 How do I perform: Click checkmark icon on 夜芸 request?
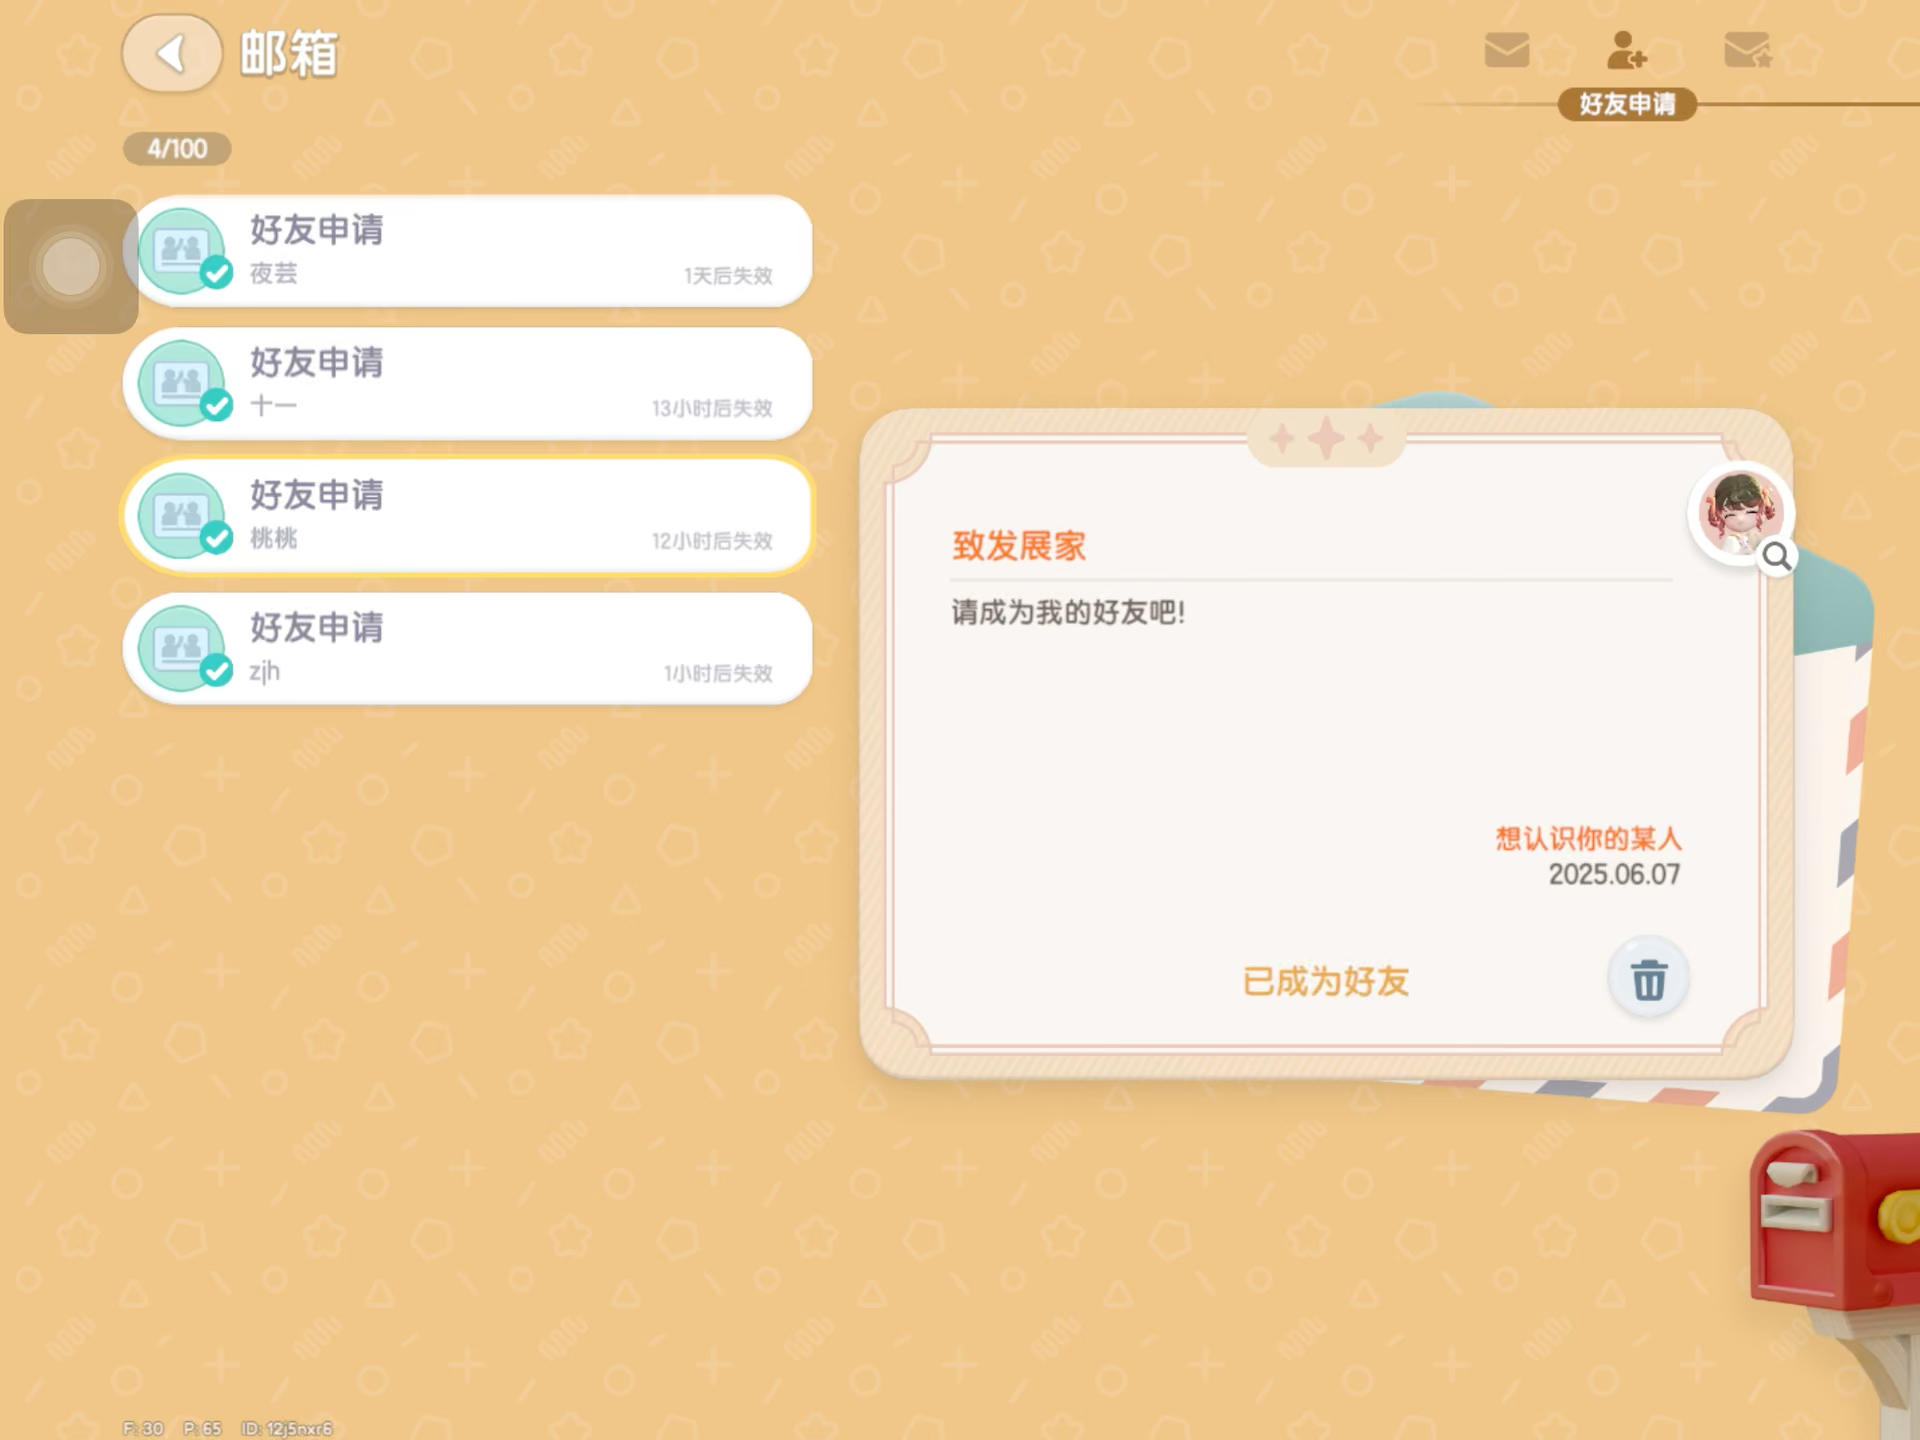click(x=216, y=272)
